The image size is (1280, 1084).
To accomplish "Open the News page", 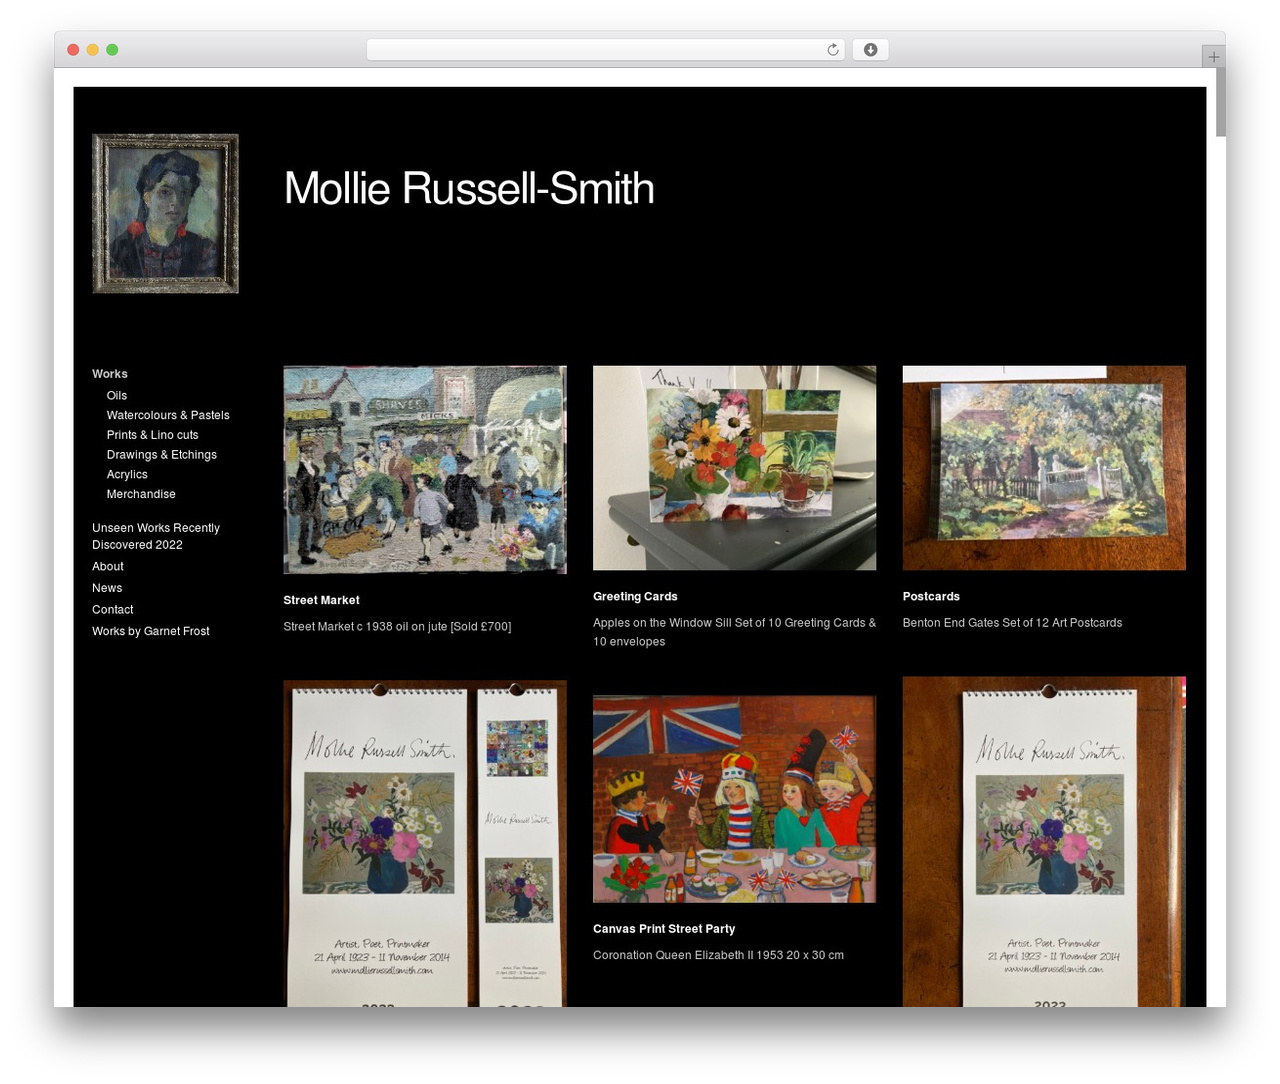I will coord(107,588).
